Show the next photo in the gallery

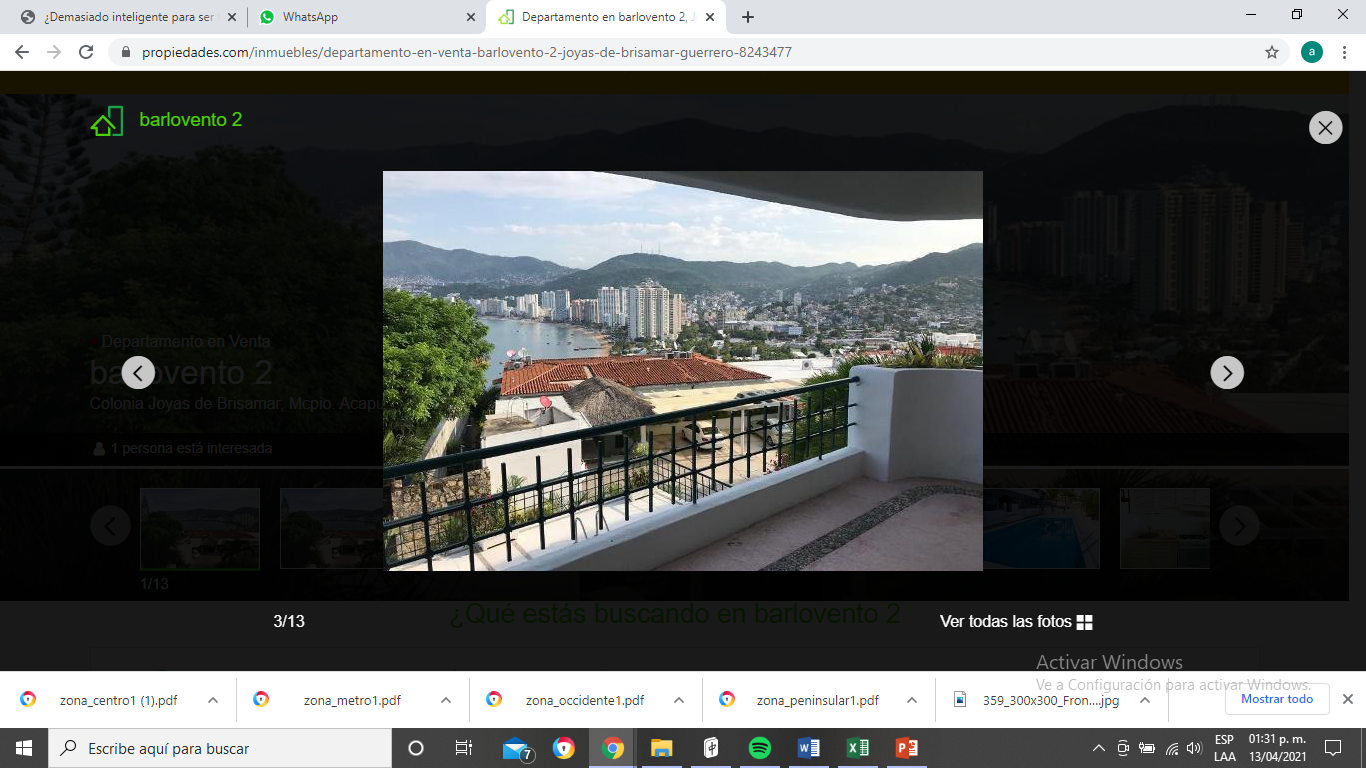(x=1227, y=373)
